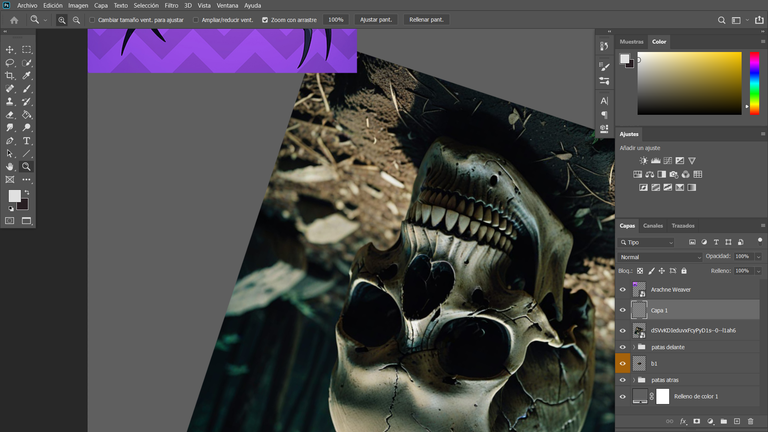This screenshot has width=768, height=432.
Task: Toggle Quick Mask mode
Action: [x=9, y=221]
